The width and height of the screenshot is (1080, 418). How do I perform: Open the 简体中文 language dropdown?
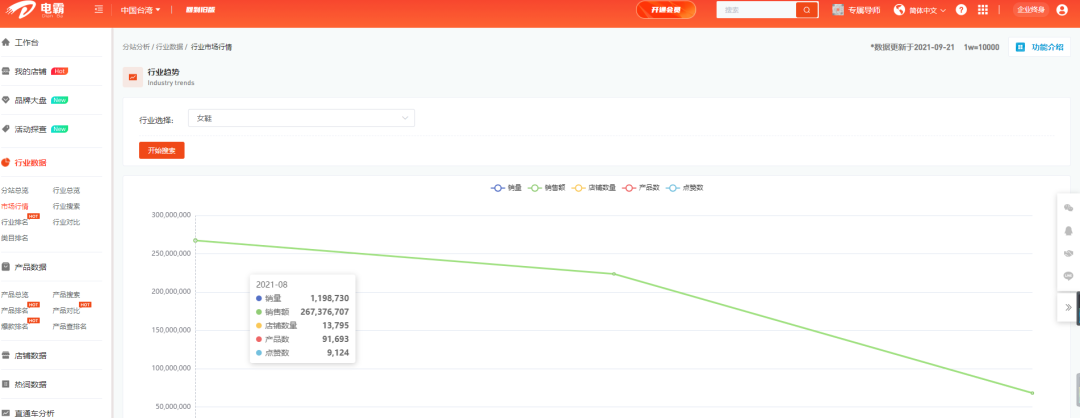click(927, 10)
